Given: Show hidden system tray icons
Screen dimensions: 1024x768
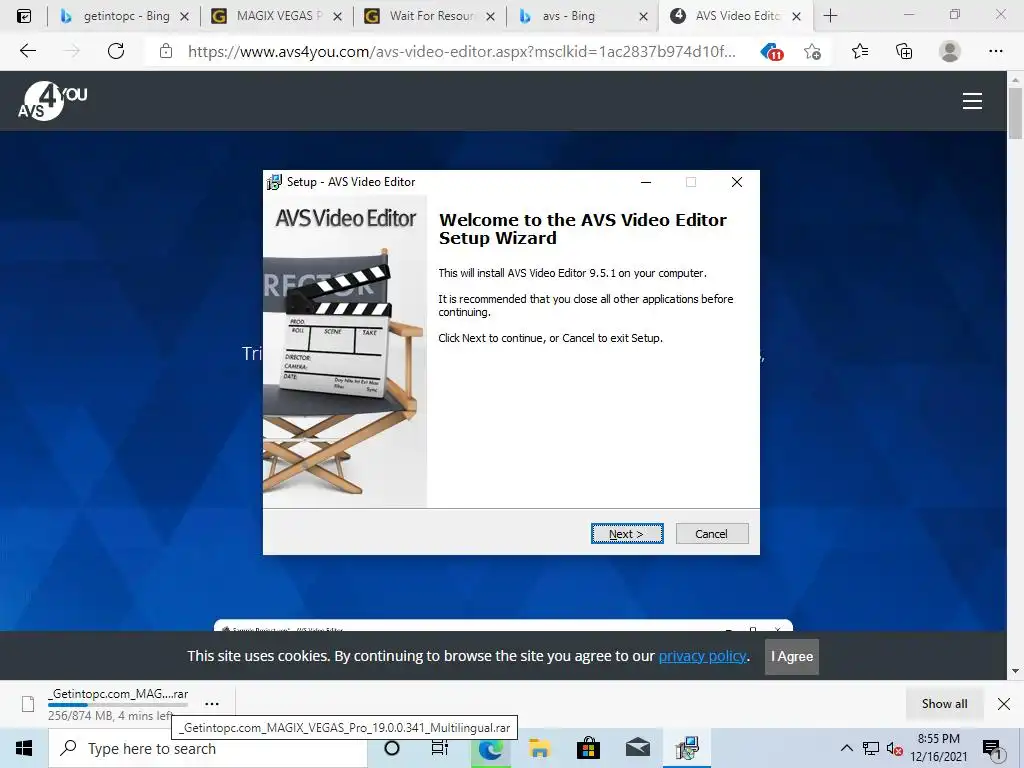Looking at the screenshot, I should coord(846,748).
